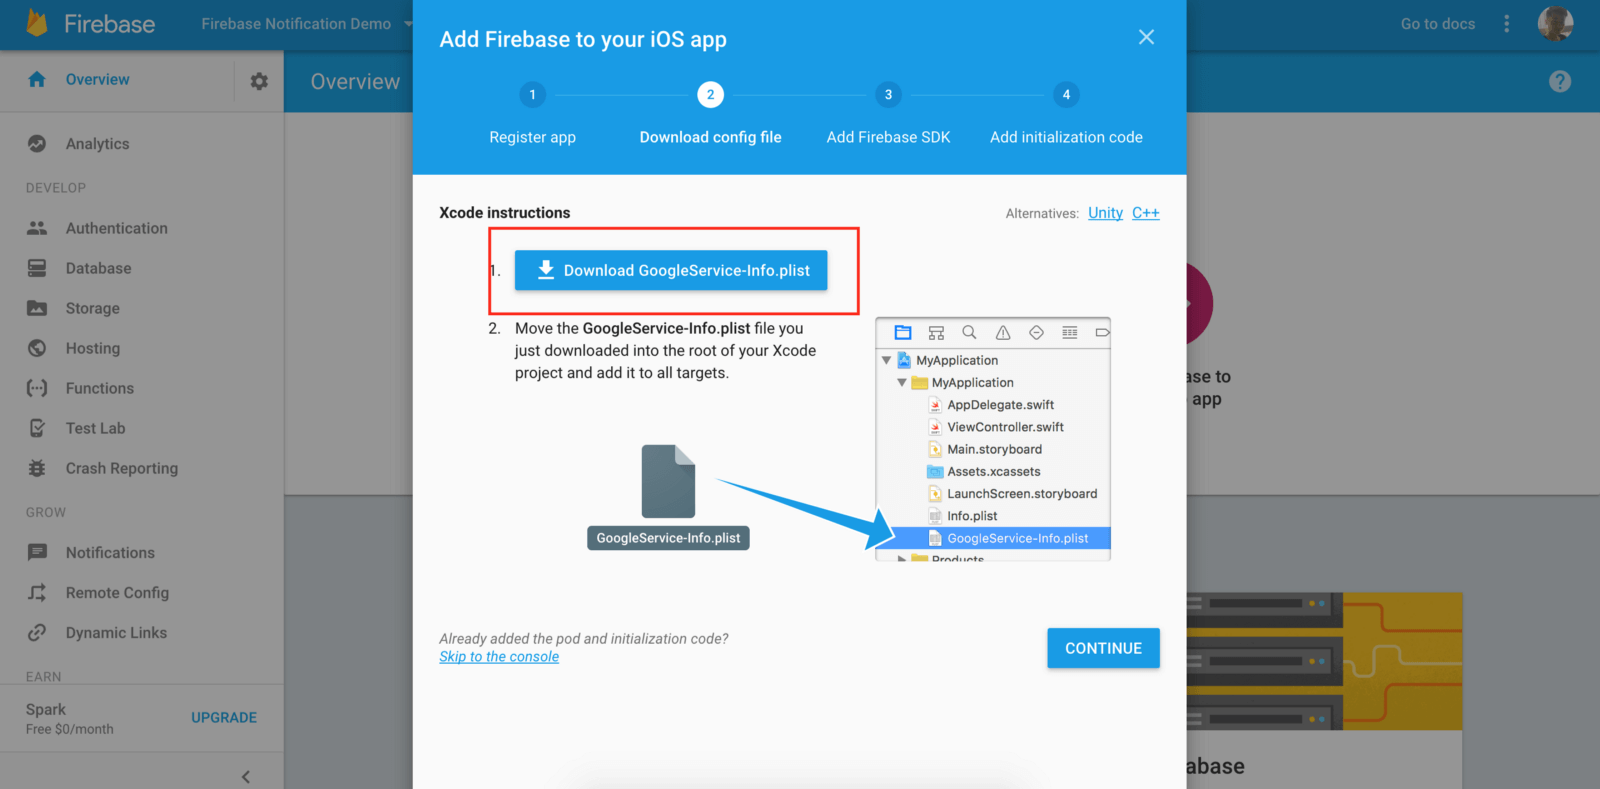Open Crash Reporting in the sidebar

click(x=122, y=468)
